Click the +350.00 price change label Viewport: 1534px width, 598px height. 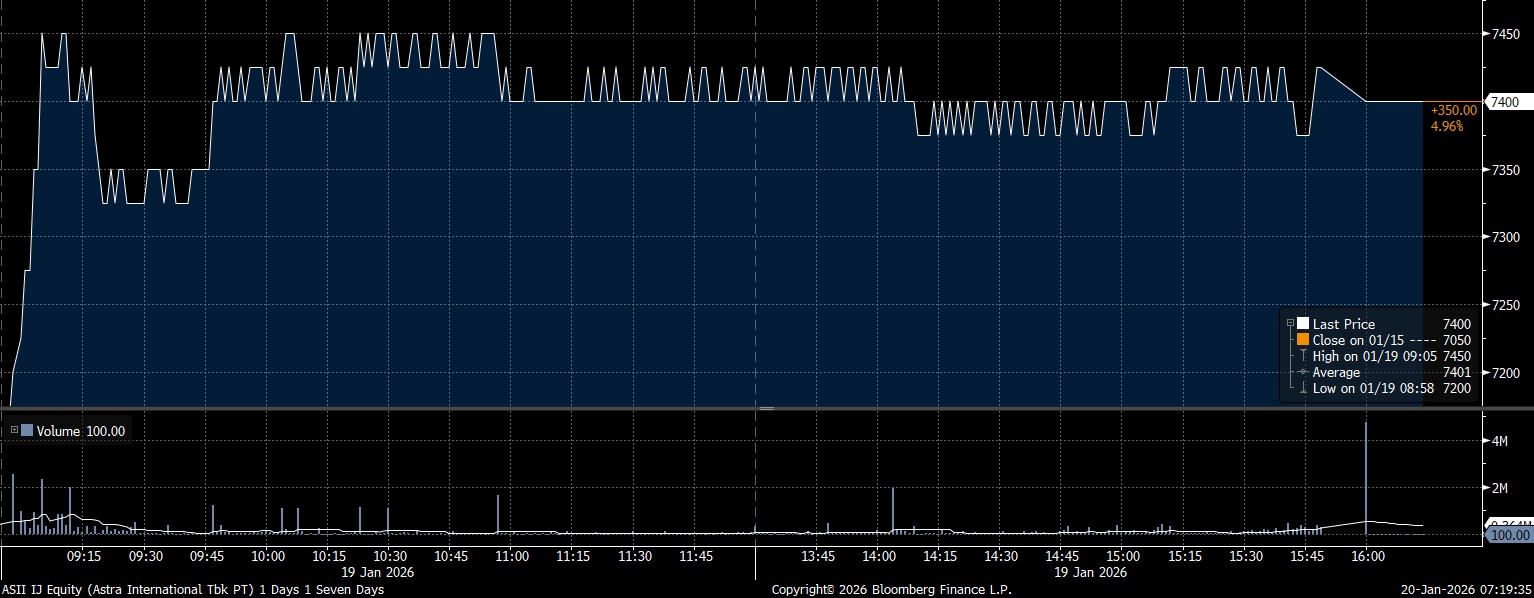pyautogui.click(x=1454, y=110)
